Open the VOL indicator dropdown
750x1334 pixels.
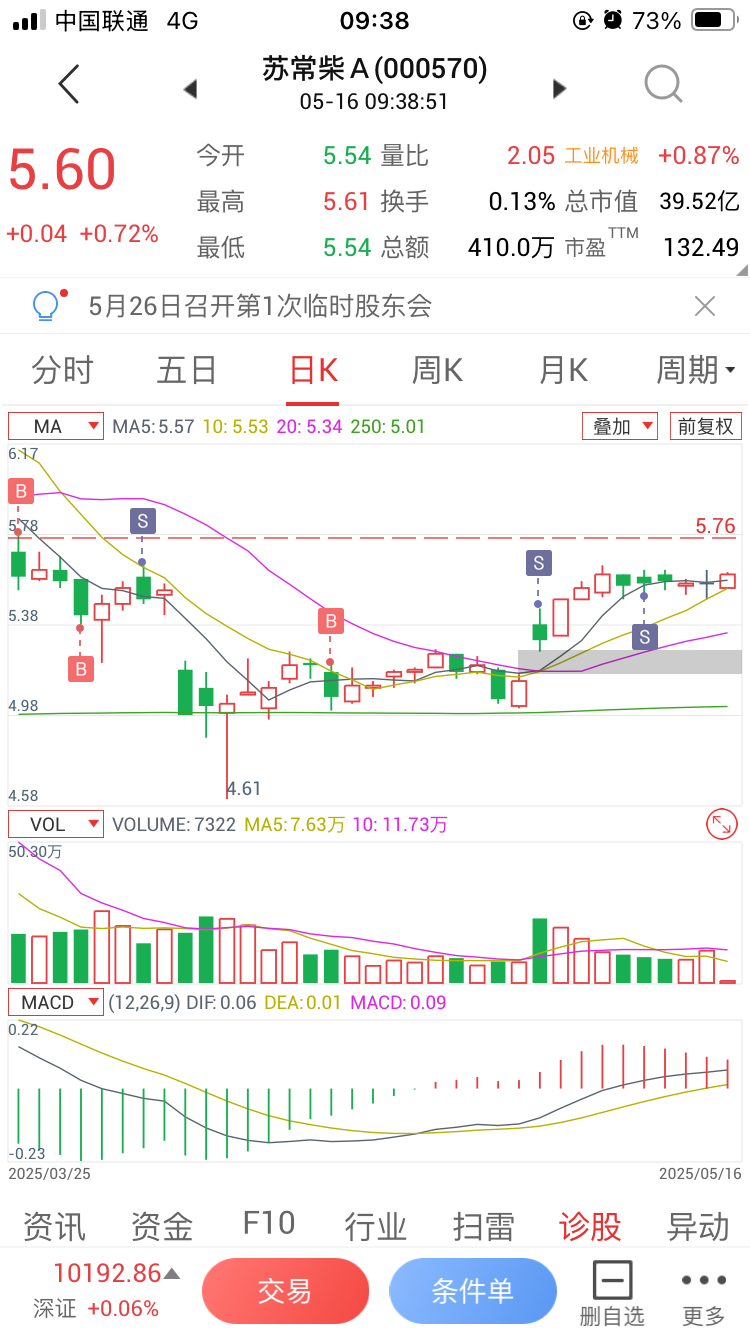click(56, 824)
